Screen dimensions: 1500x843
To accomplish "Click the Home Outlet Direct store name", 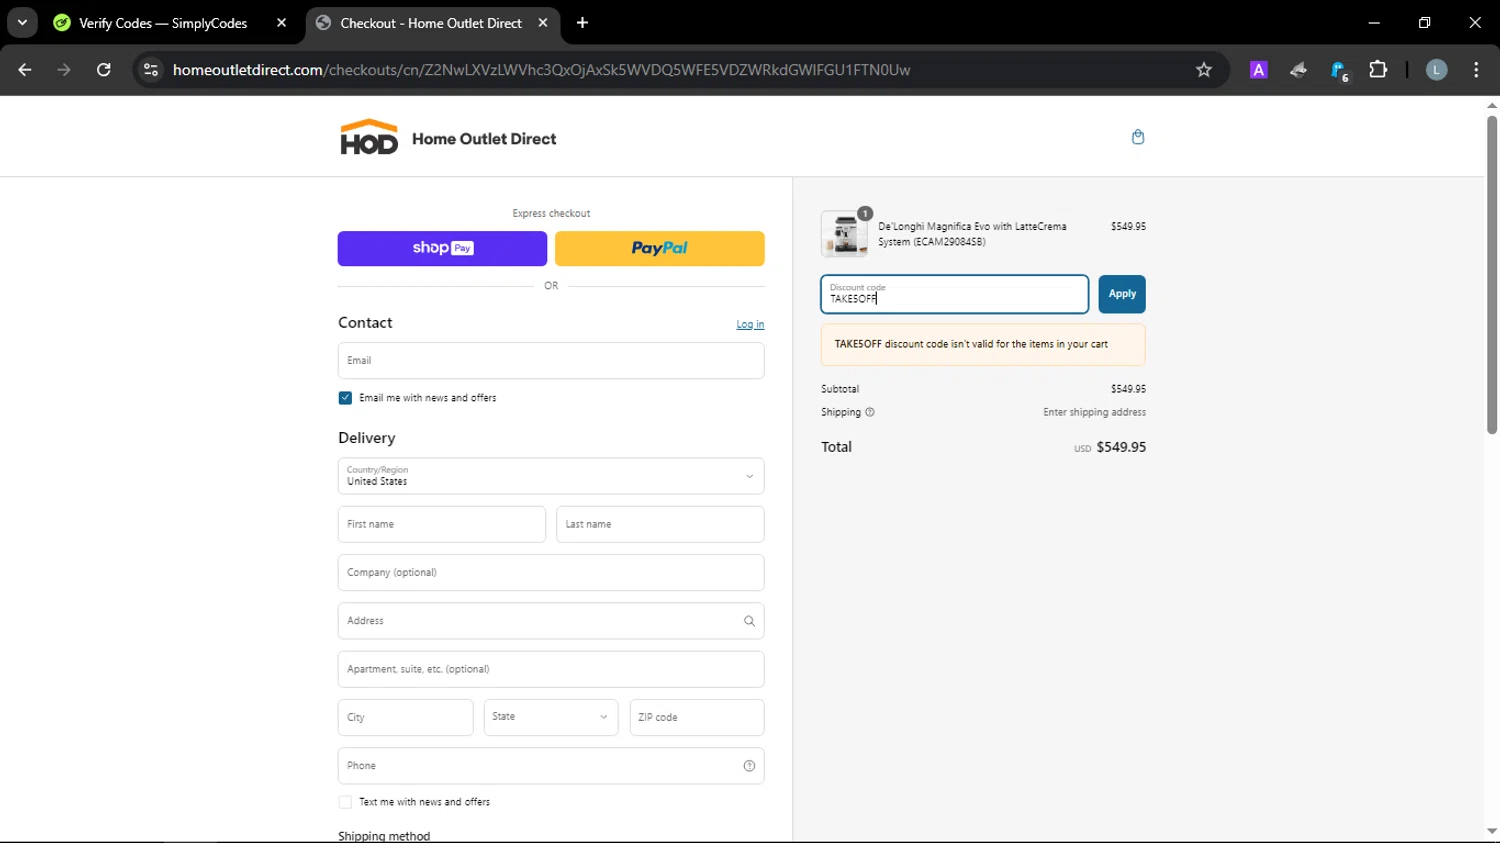I will (484, 139).
